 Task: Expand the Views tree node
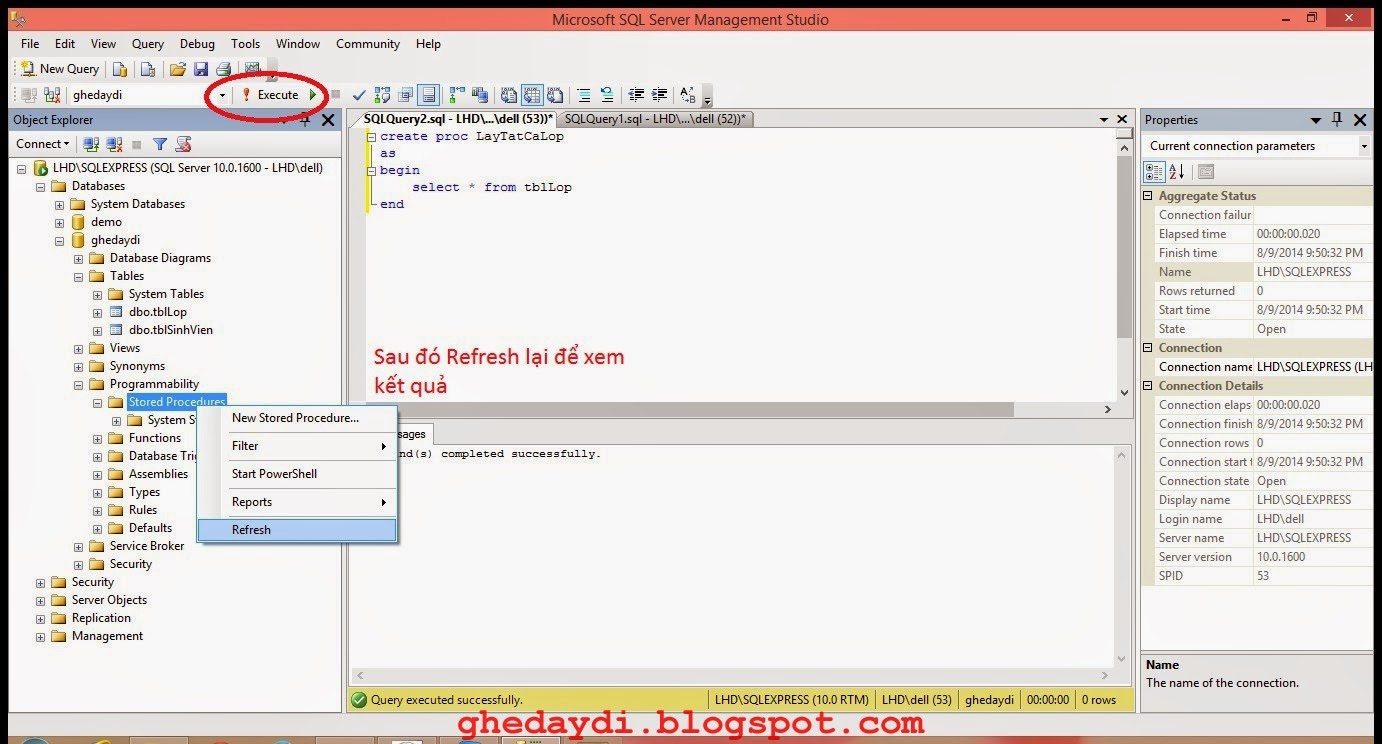tap(78, 348)
